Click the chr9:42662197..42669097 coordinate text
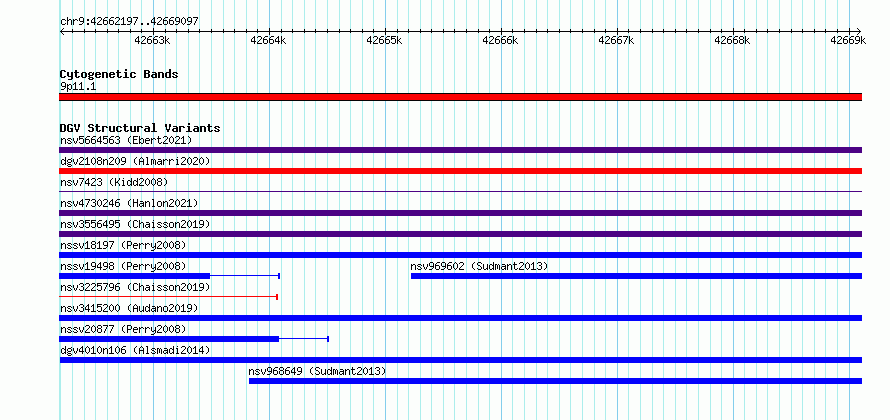Screen dimensions: 890x420 click(x=129, y=21)
